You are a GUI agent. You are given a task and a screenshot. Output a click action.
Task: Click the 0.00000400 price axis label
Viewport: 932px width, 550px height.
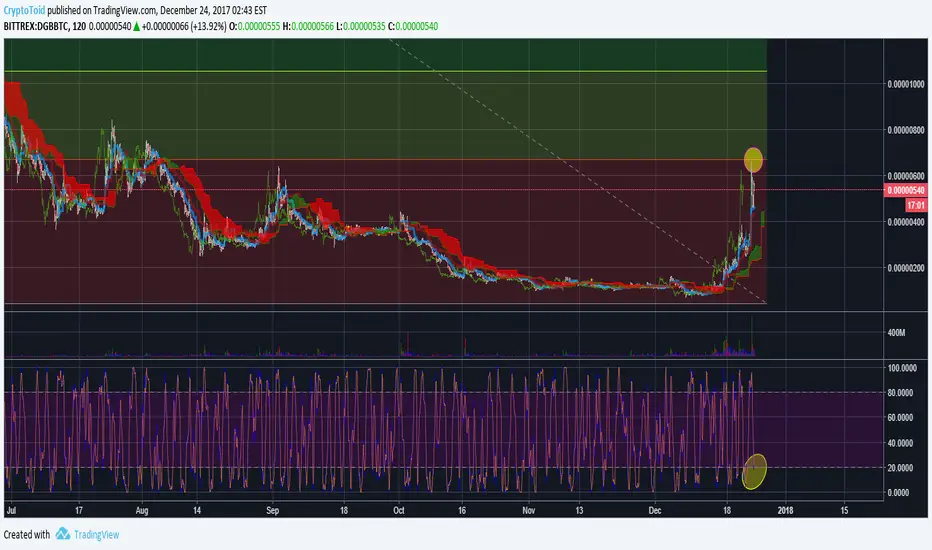[906, 222]
